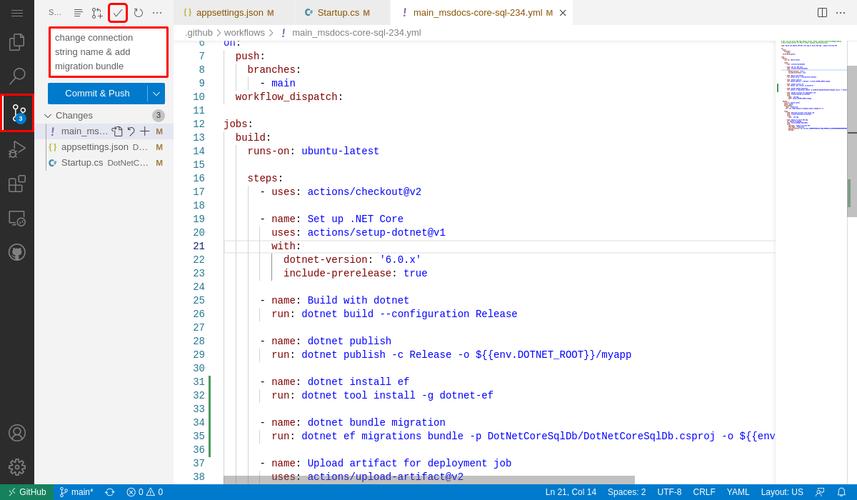Click 'actions/checkout@v2' in line 17
This screenshot has width=857, height=500.
click(x=364, y=192)
